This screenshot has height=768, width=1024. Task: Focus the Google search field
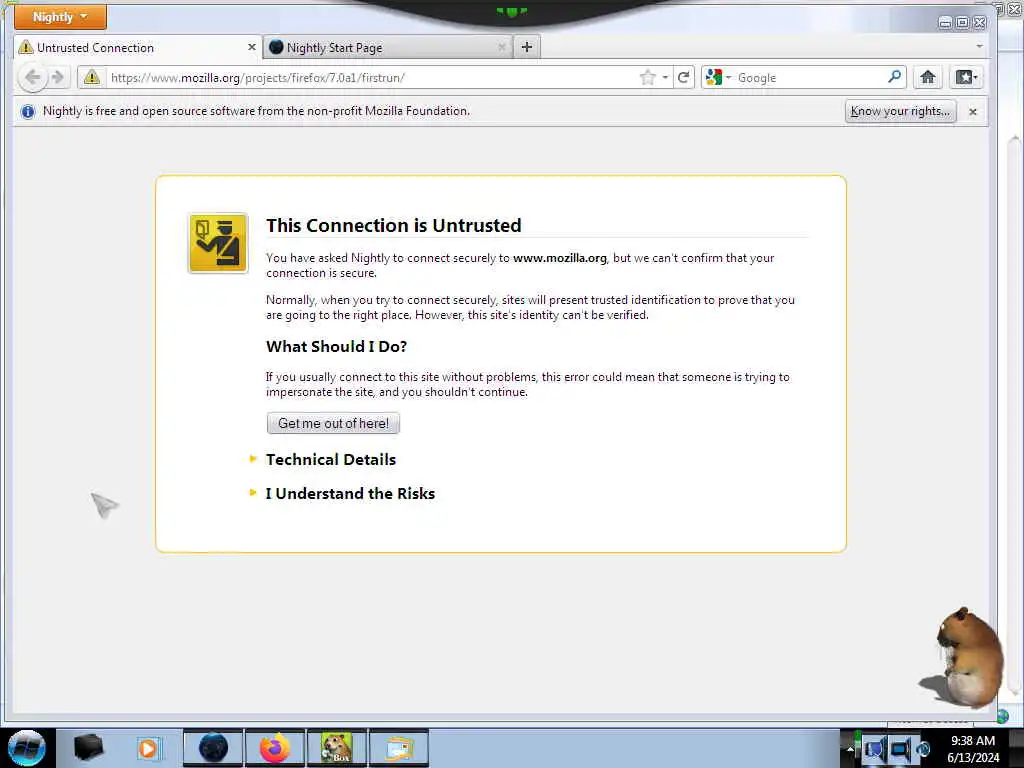[x=810, y=78]
